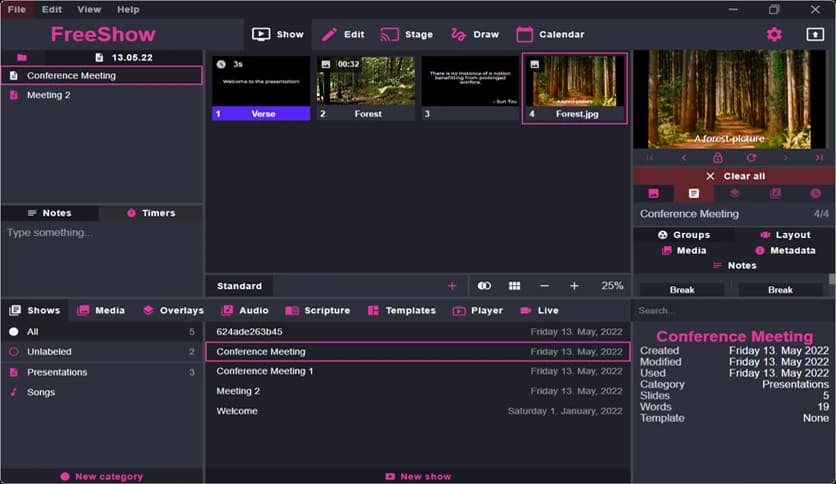Open the File menu

pos(17,10)
